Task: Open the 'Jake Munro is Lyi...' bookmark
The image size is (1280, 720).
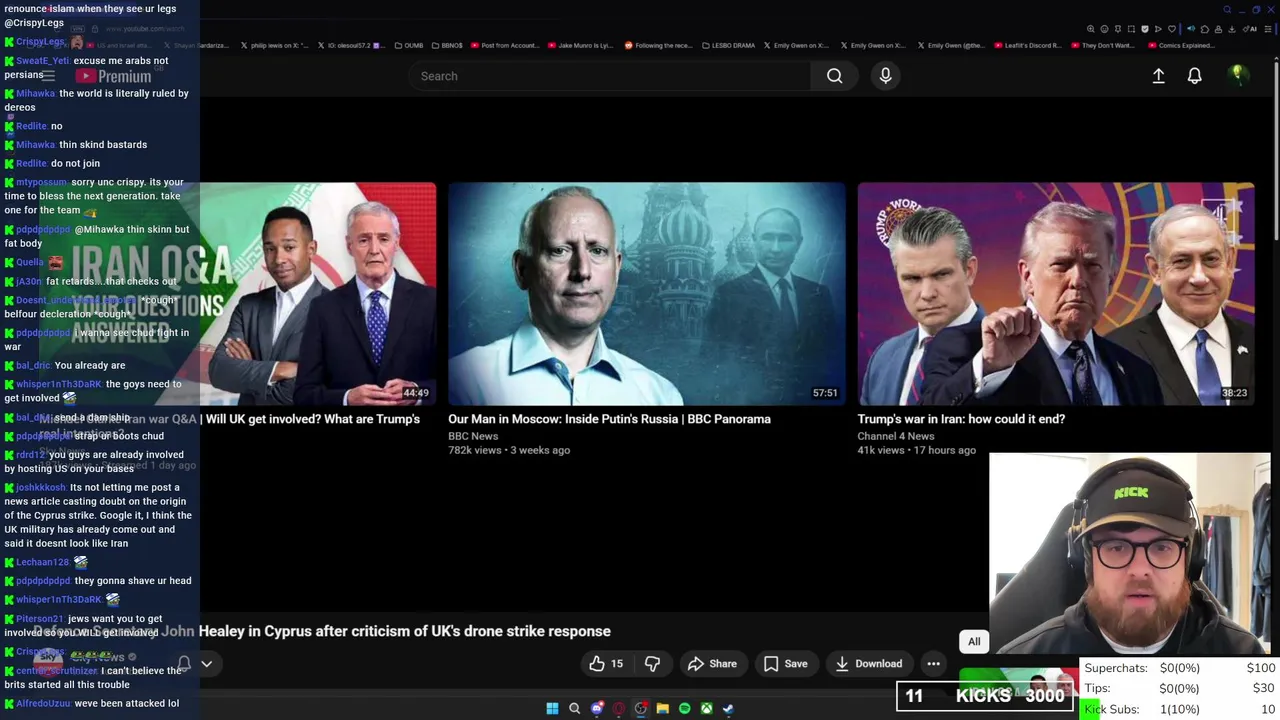Action: [x=581, y=45]
